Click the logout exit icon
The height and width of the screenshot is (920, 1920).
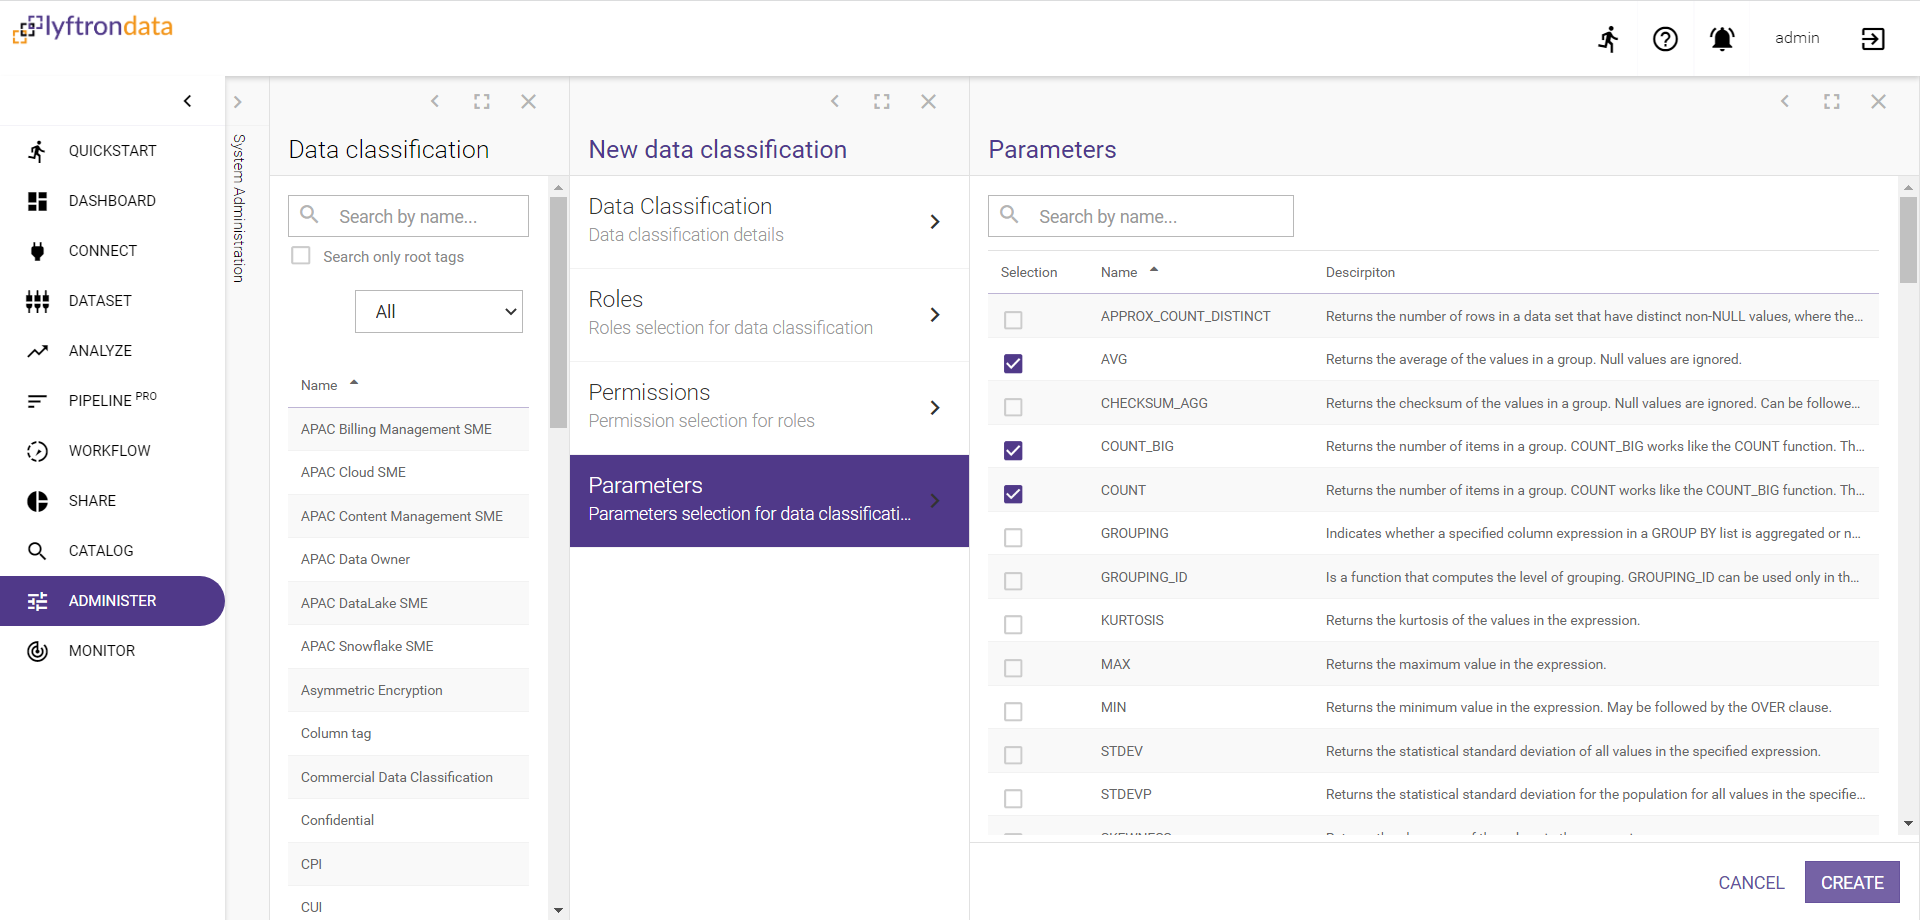(x=1872, y=39)
